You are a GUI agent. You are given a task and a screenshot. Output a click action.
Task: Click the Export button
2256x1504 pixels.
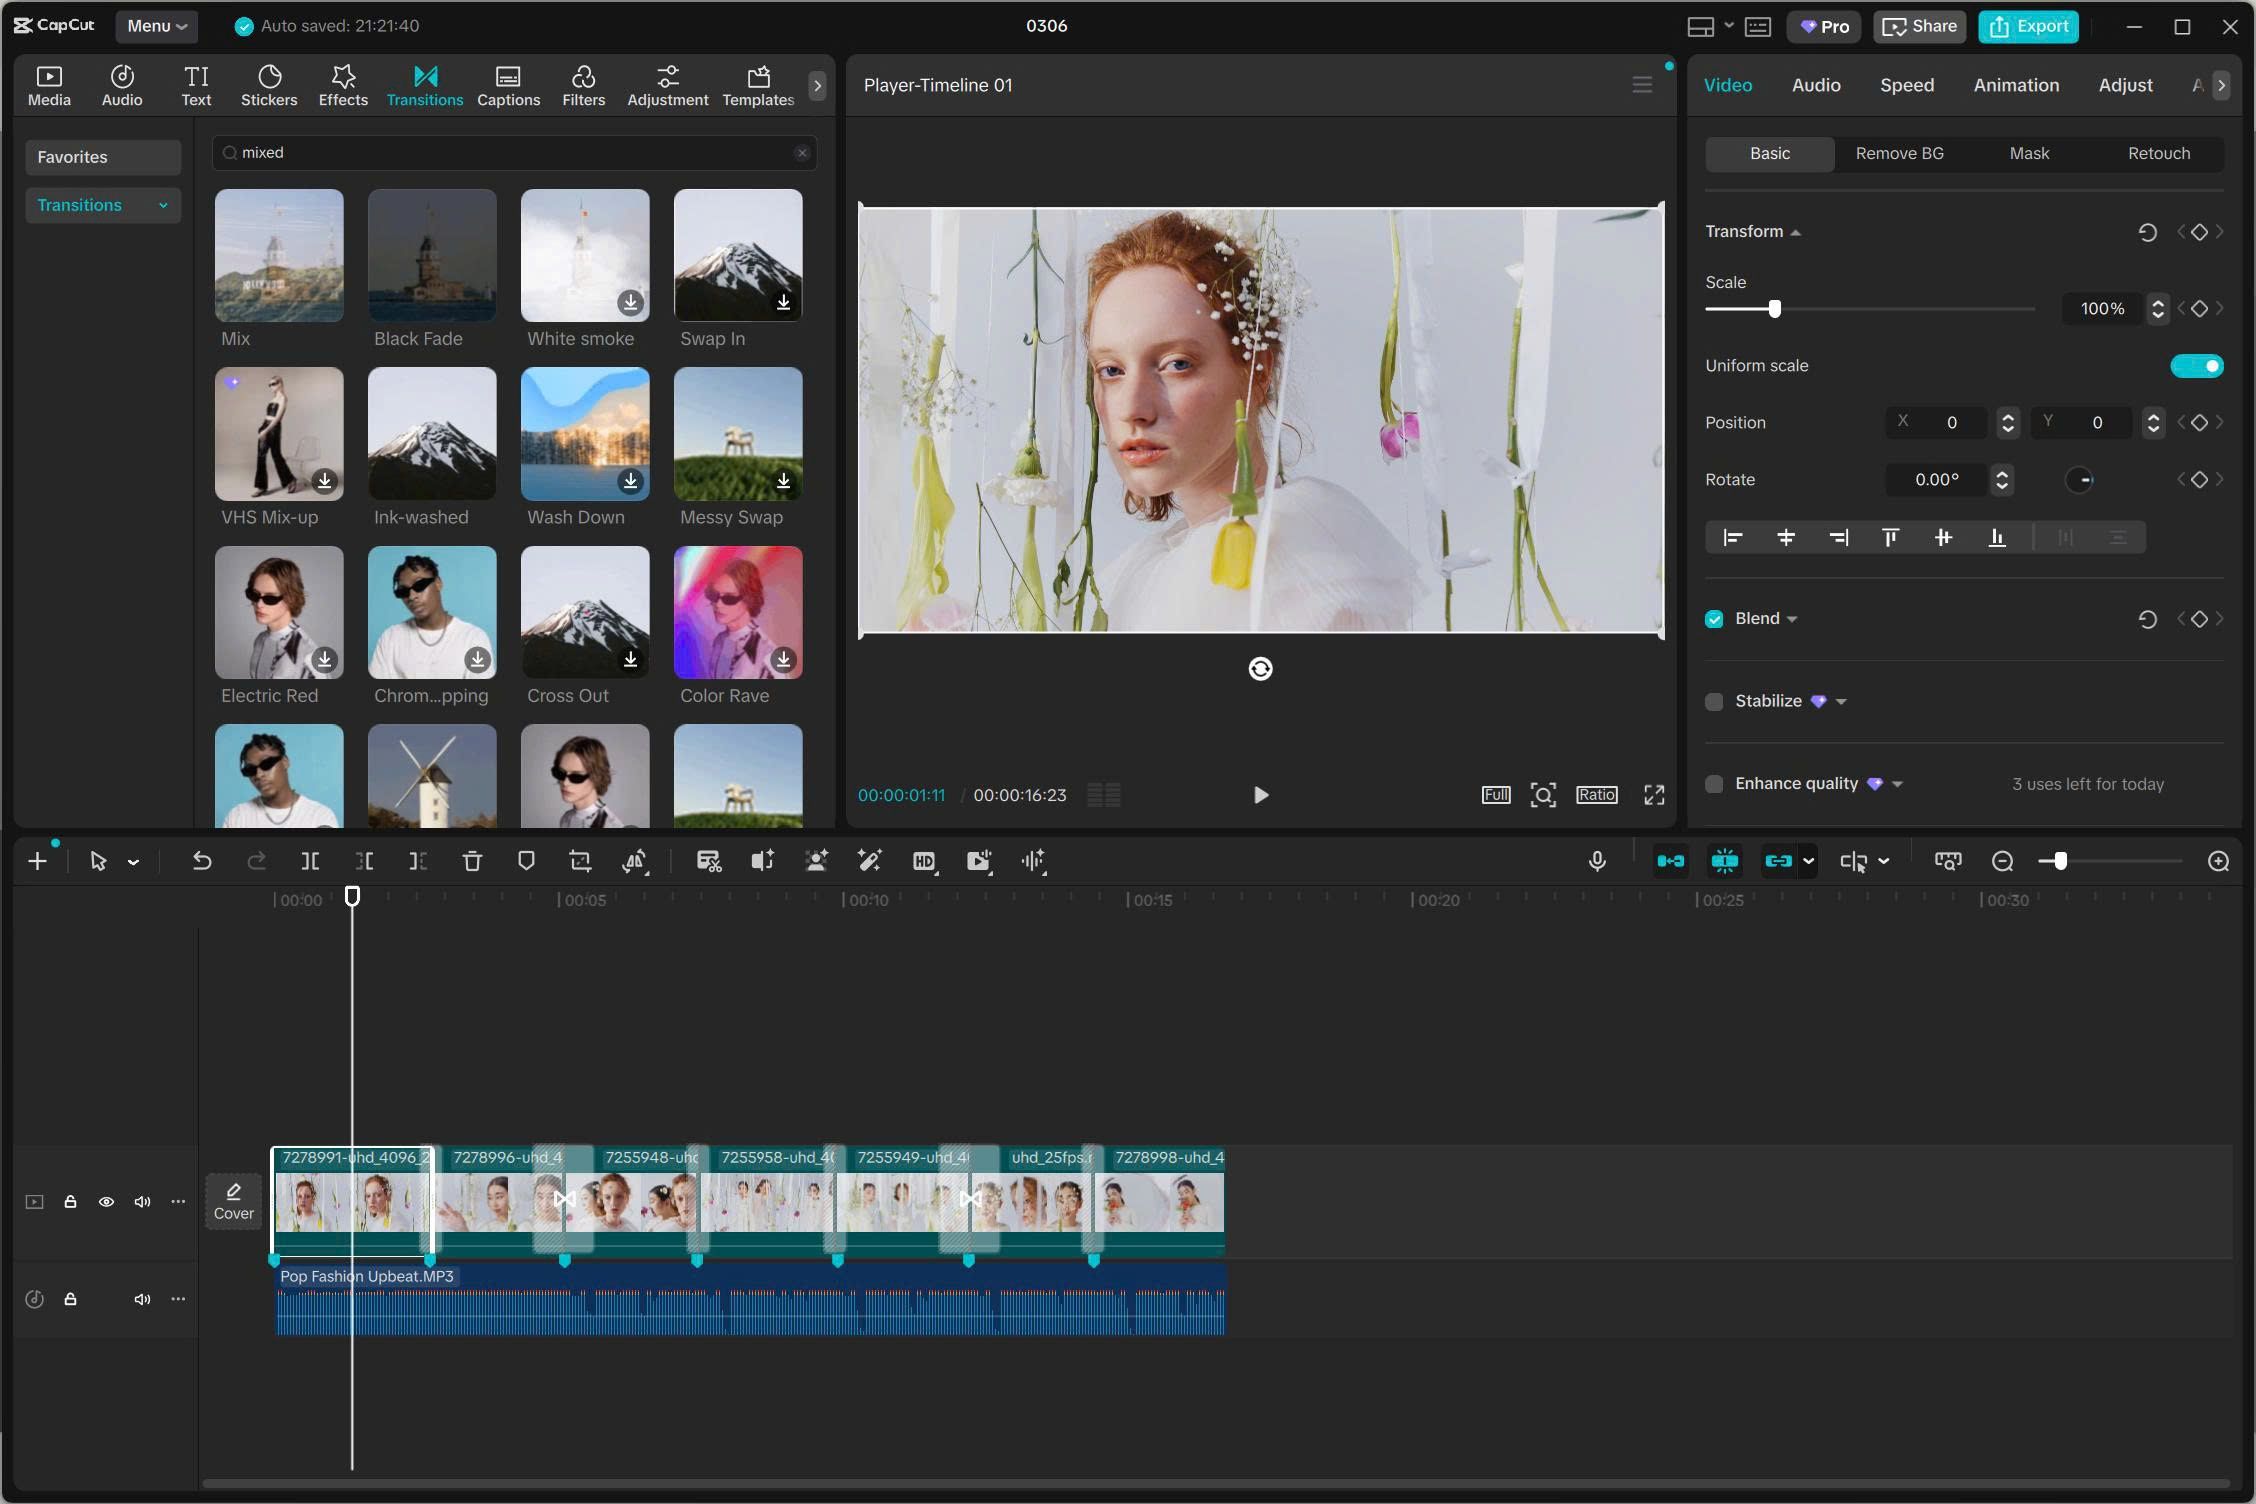pos(2028,26)
